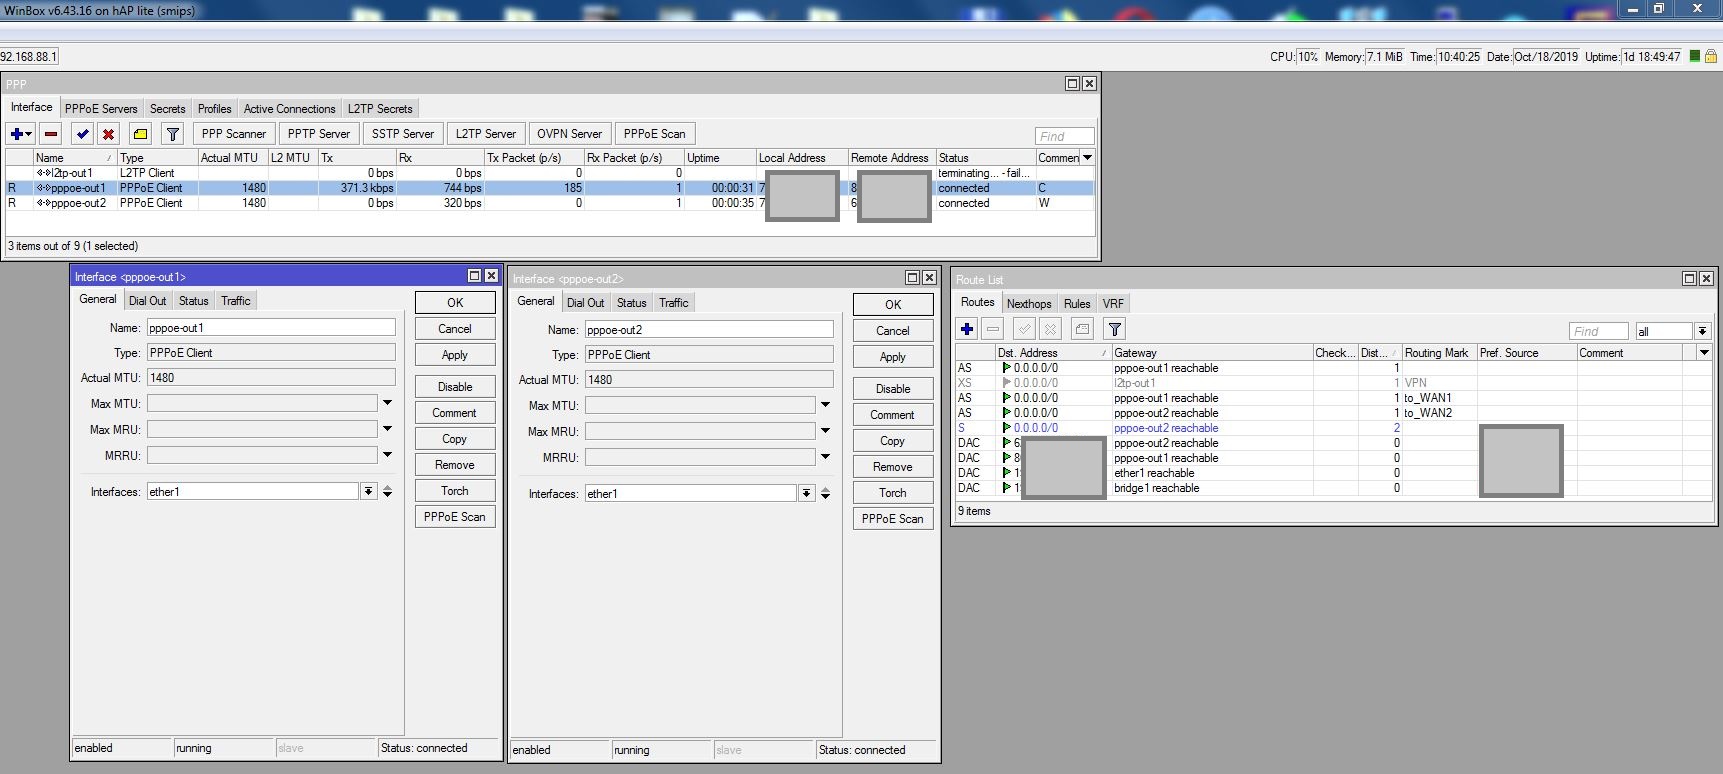Add a new route with the plus icon
Viewport: 1723px width, 774px height.
[966, 329]
